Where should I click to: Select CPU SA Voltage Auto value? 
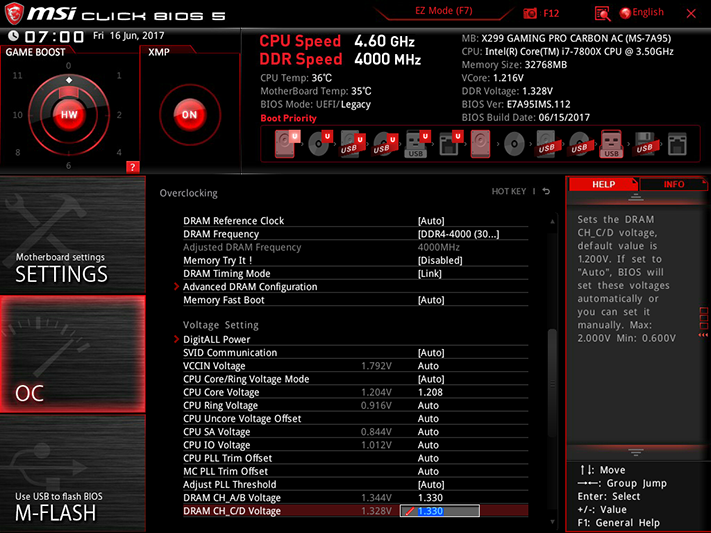tap(428, 431)
